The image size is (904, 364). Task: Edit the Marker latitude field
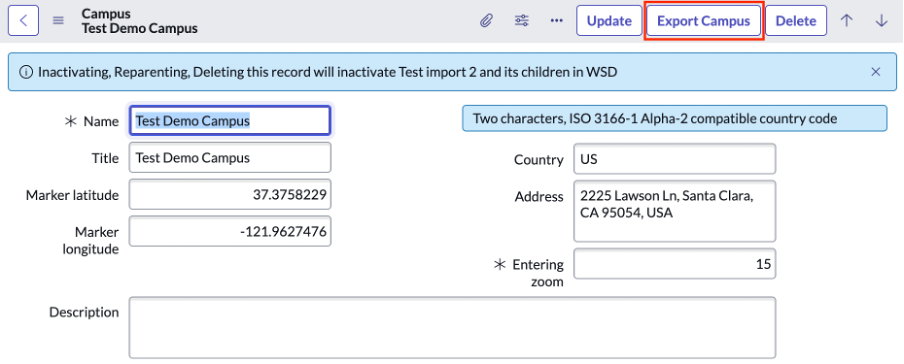click(x=230, y=195)
